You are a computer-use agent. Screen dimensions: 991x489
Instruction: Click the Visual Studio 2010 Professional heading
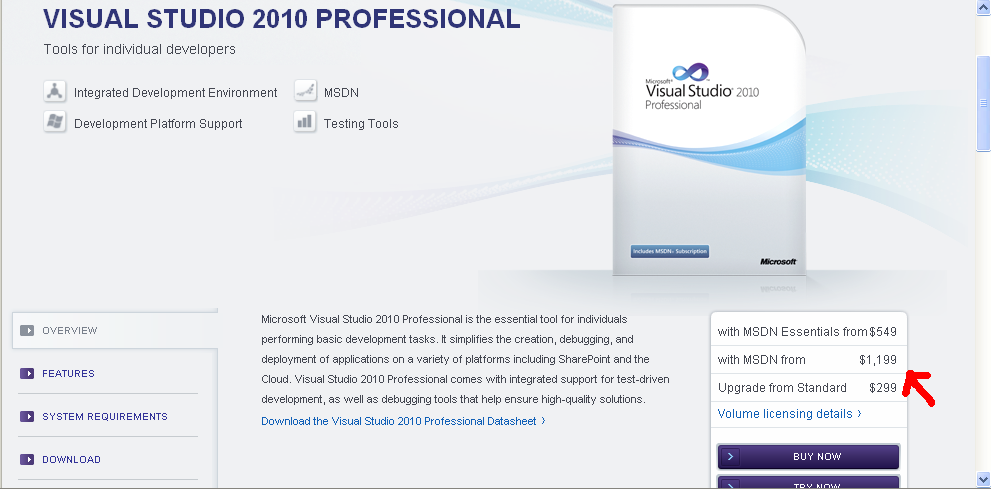tap(282, 19)
